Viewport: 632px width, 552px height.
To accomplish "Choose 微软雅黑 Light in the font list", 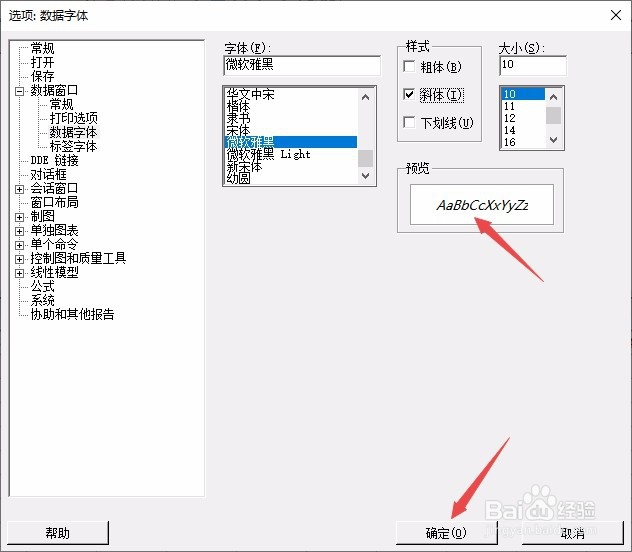I will pyautogui.click(x=291, y=154).
